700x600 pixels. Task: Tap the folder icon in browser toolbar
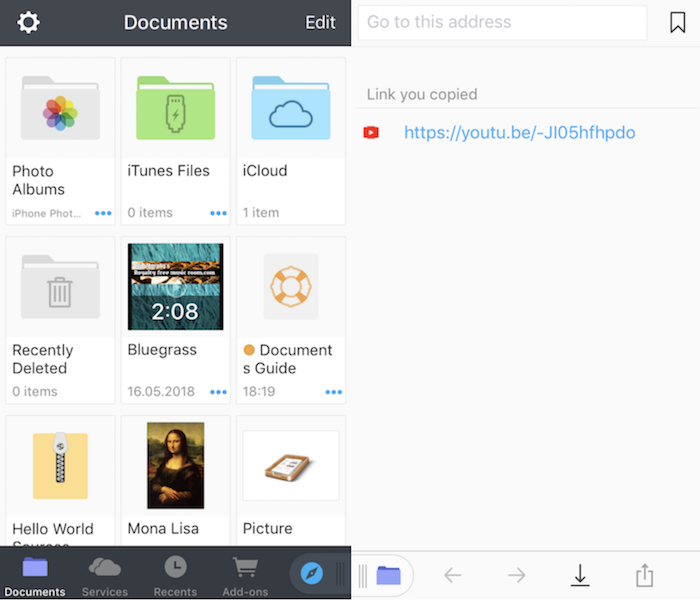388,575
